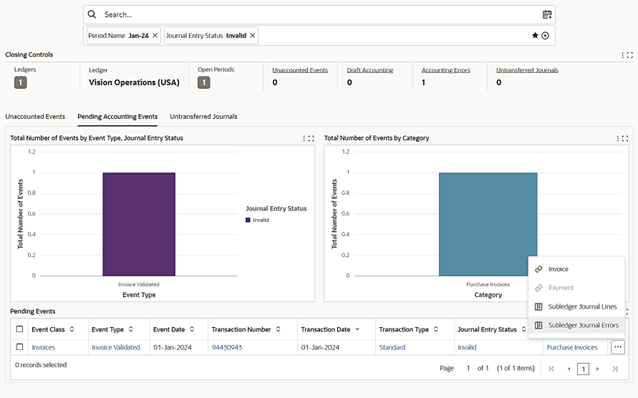
Task: Toggle the select-all header checkbox
Action: (20, 329)
